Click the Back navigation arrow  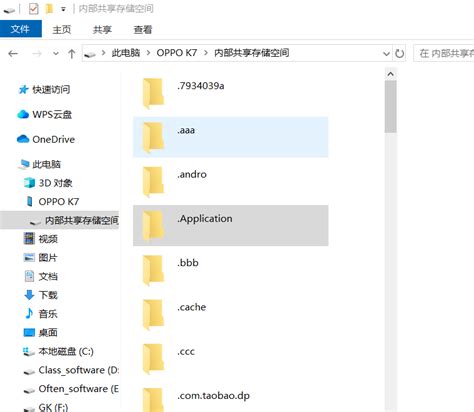[13, 53]
